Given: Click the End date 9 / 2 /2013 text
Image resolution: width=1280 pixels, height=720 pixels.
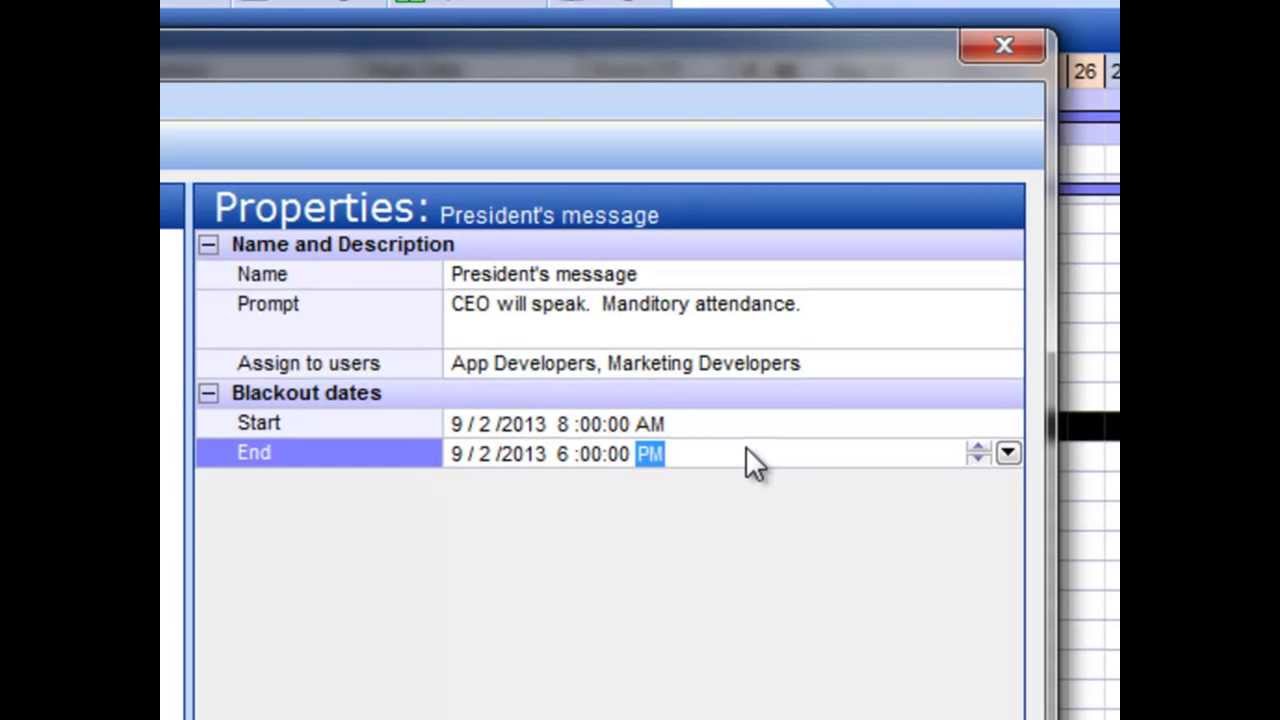Looking at the screenshot, I should tap(498, 454).
